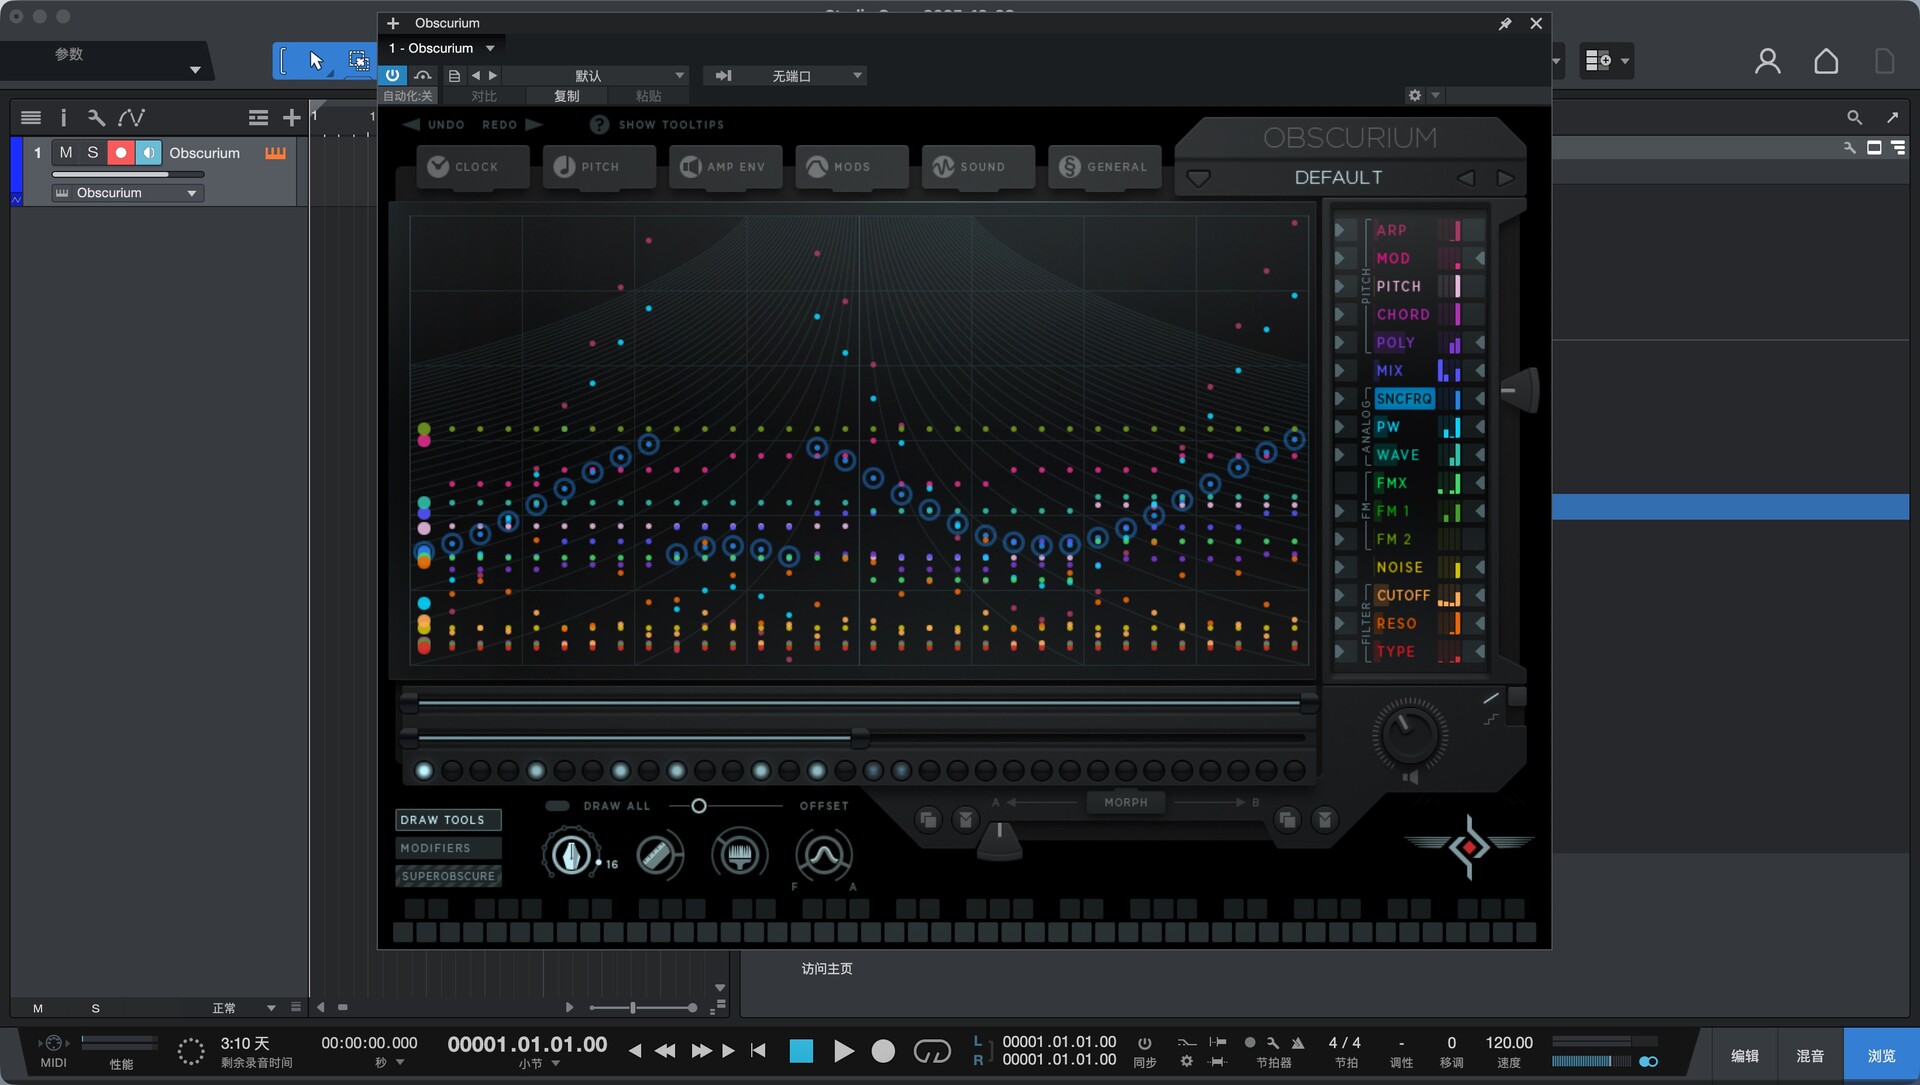The image size is (1920, 1085).
Task: Switch to the MODIFIERS tab
Action: click(447, 848)
